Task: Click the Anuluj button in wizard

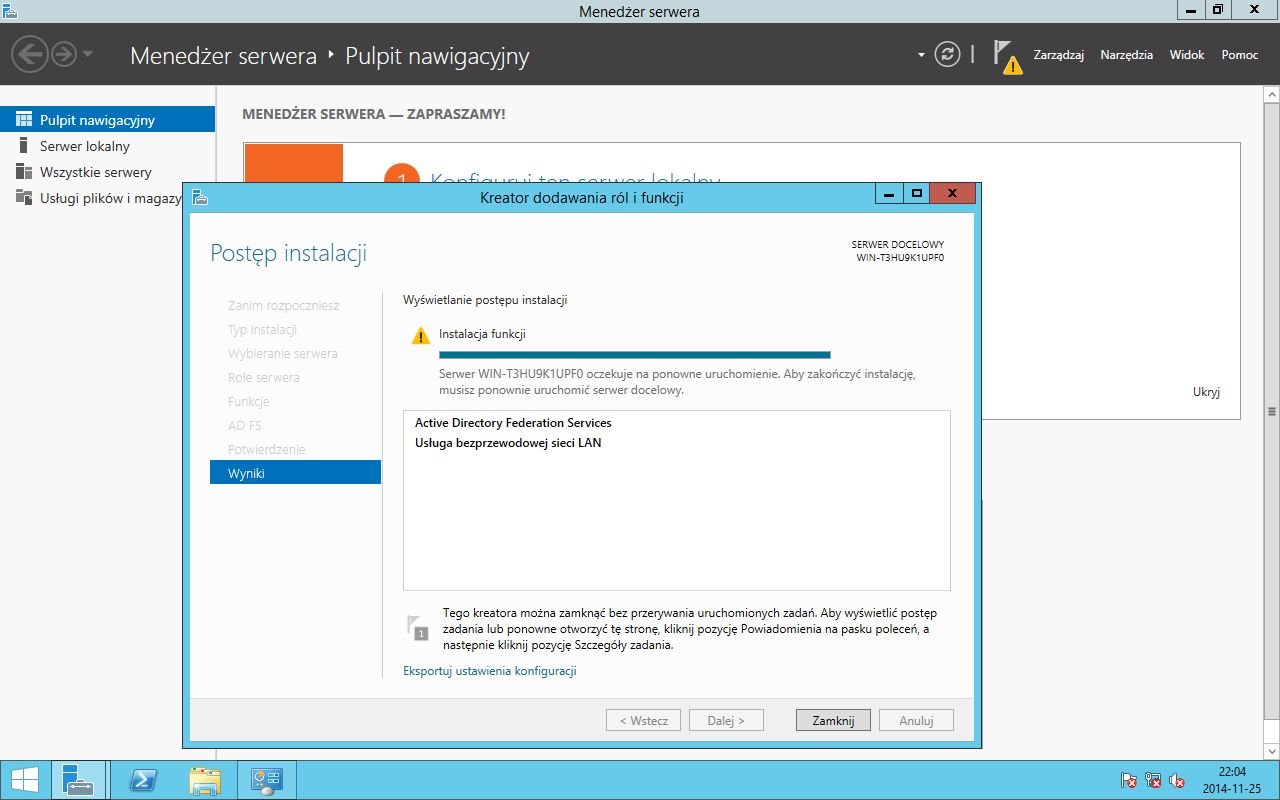Action: point(916,720)
